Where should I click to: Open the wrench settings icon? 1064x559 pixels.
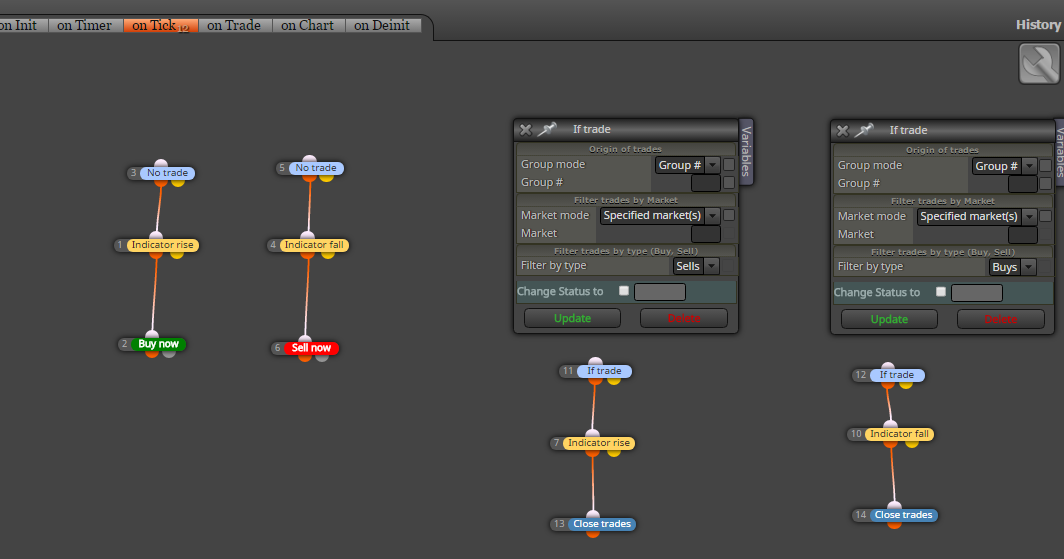(x=1039, y=64)
